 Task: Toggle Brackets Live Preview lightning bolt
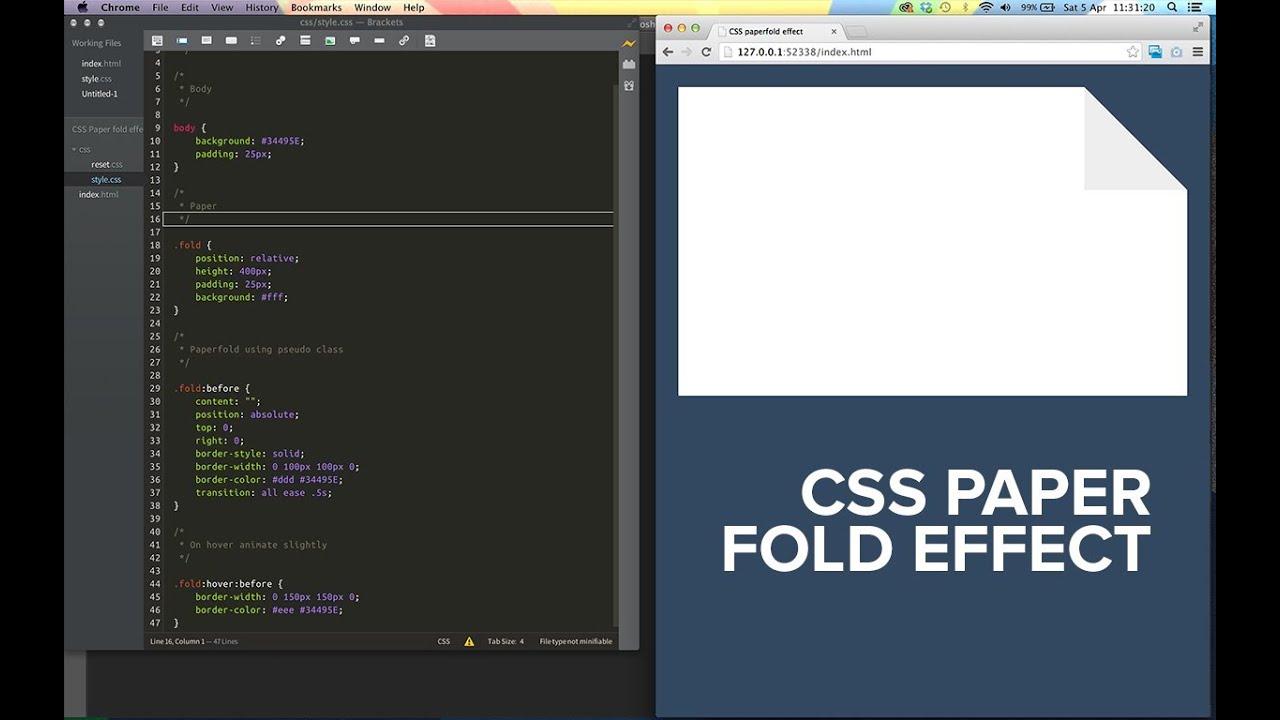pos(628,43)
